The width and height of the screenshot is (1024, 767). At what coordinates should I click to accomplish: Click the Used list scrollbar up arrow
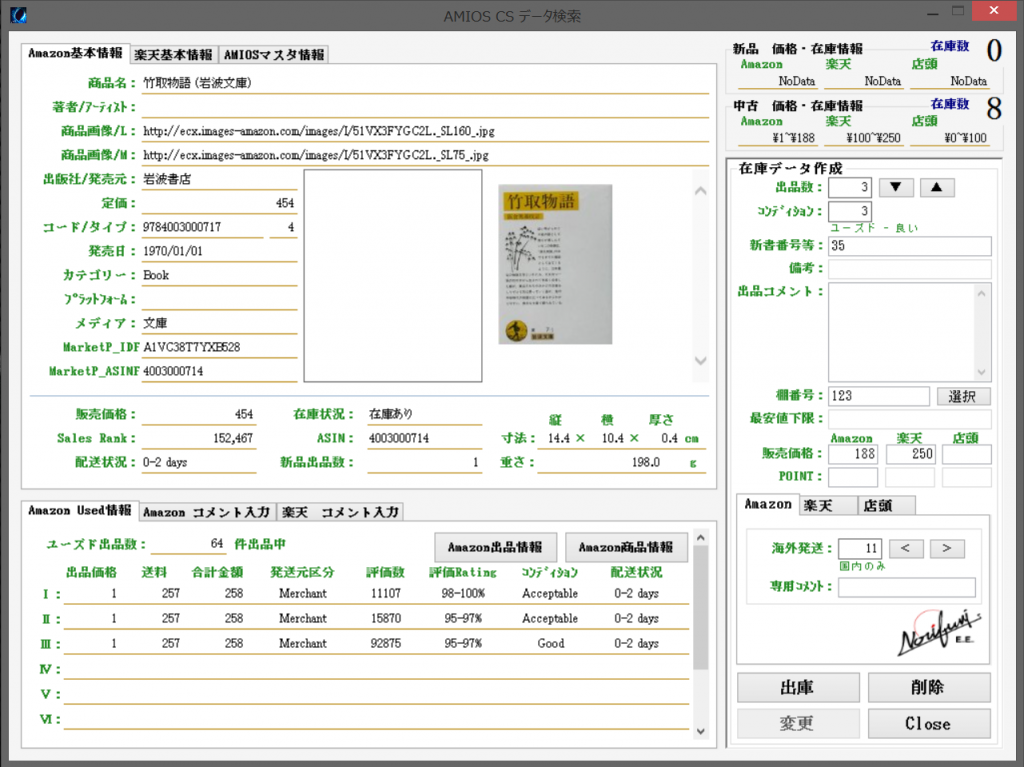click(x=701, y=538)
